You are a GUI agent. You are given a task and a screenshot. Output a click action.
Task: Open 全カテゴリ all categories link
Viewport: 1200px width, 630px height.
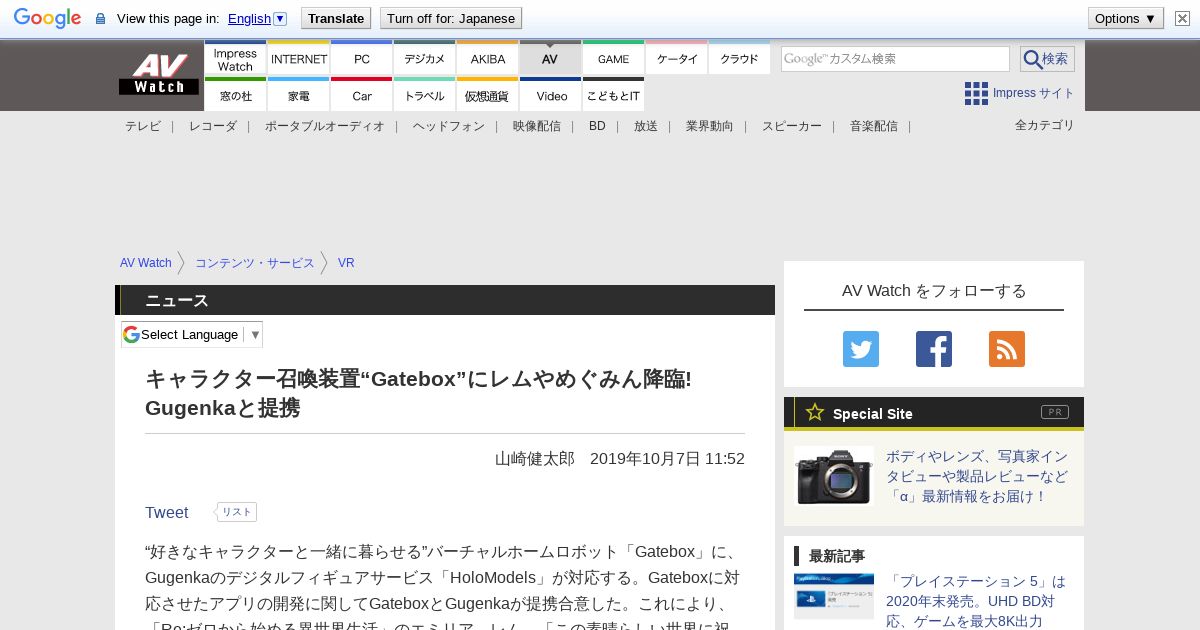(1045, 125)
